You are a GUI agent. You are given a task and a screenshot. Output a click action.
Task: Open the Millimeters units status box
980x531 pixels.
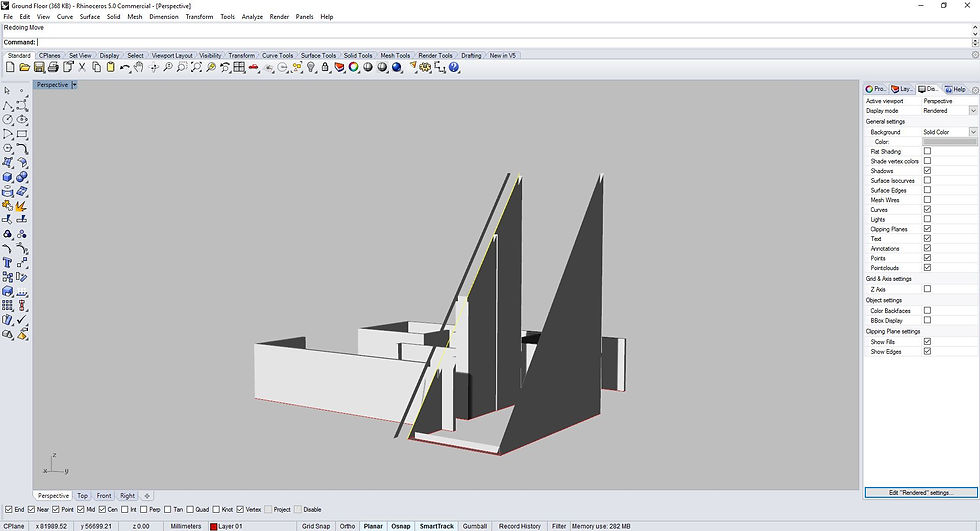tap(186, 526)
